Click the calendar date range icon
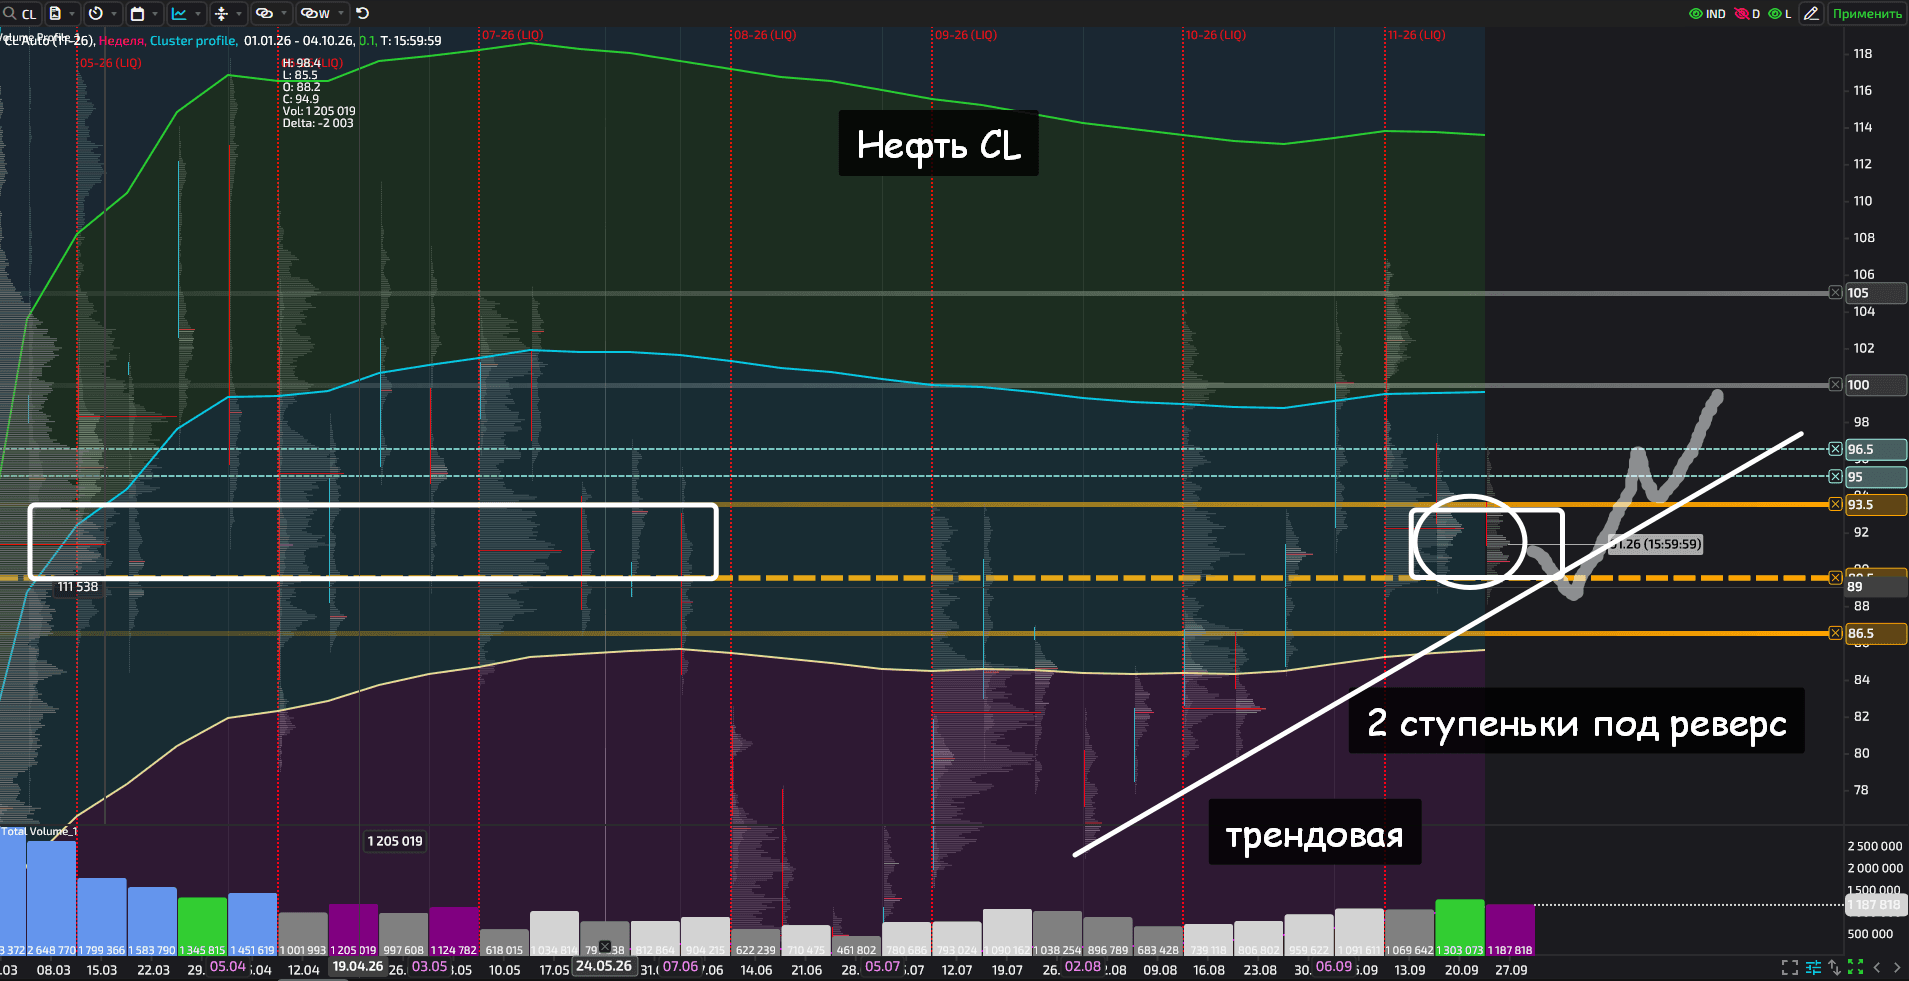 138,14
